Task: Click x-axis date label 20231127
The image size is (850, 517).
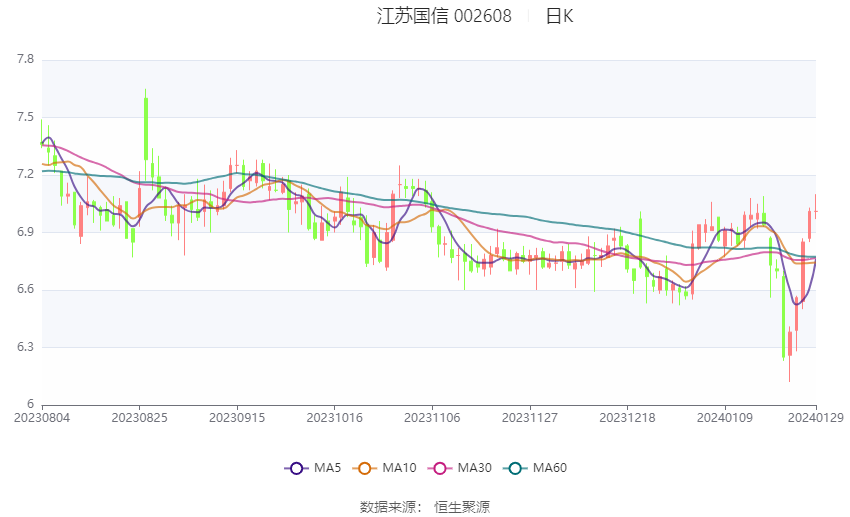Action: coord(530,418)
